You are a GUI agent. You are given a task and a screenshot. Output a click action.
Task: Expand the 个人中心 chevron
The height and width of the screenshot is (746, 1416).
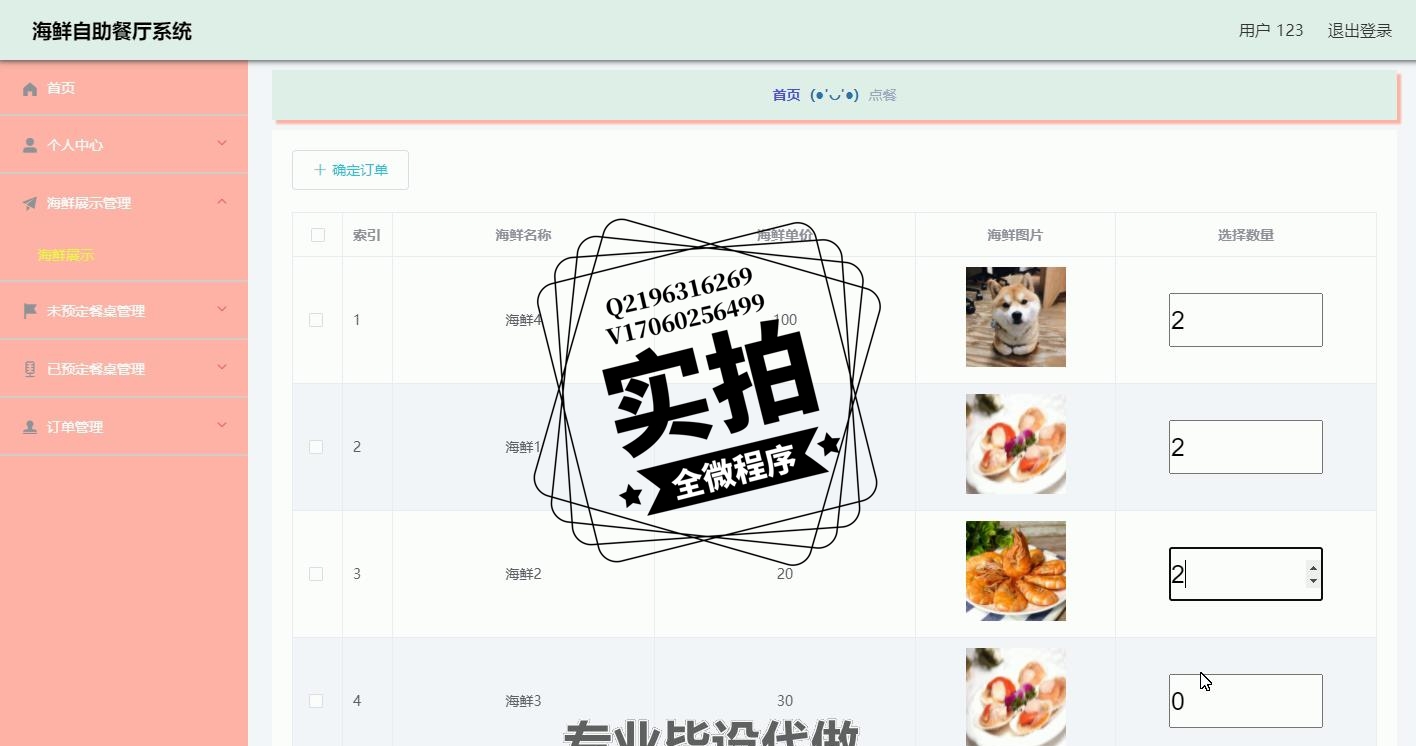(x=222, y=144)
